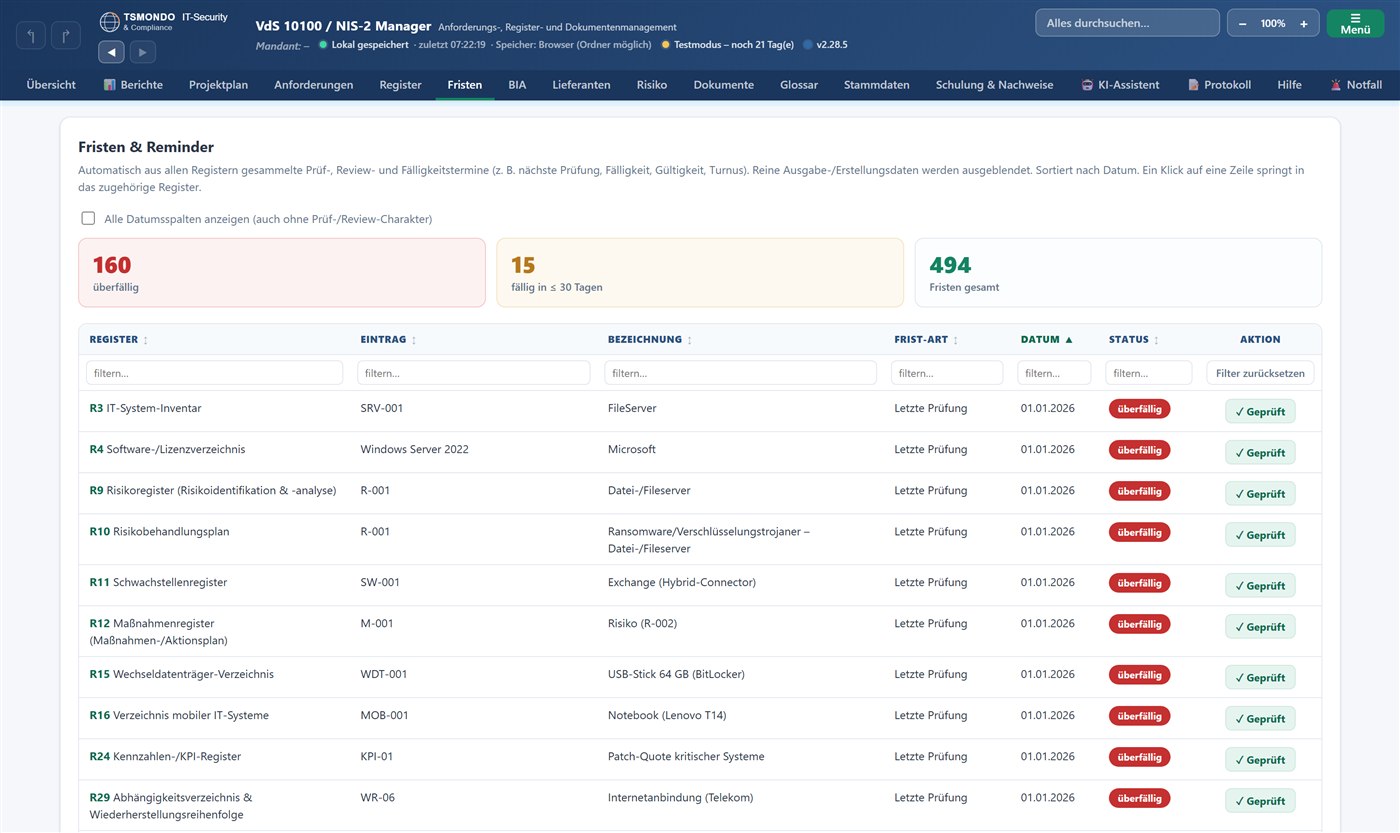1400x833 pixels.
Task: Click the 'Filter zurücksetzen' button
Action: pos(1260,373)
